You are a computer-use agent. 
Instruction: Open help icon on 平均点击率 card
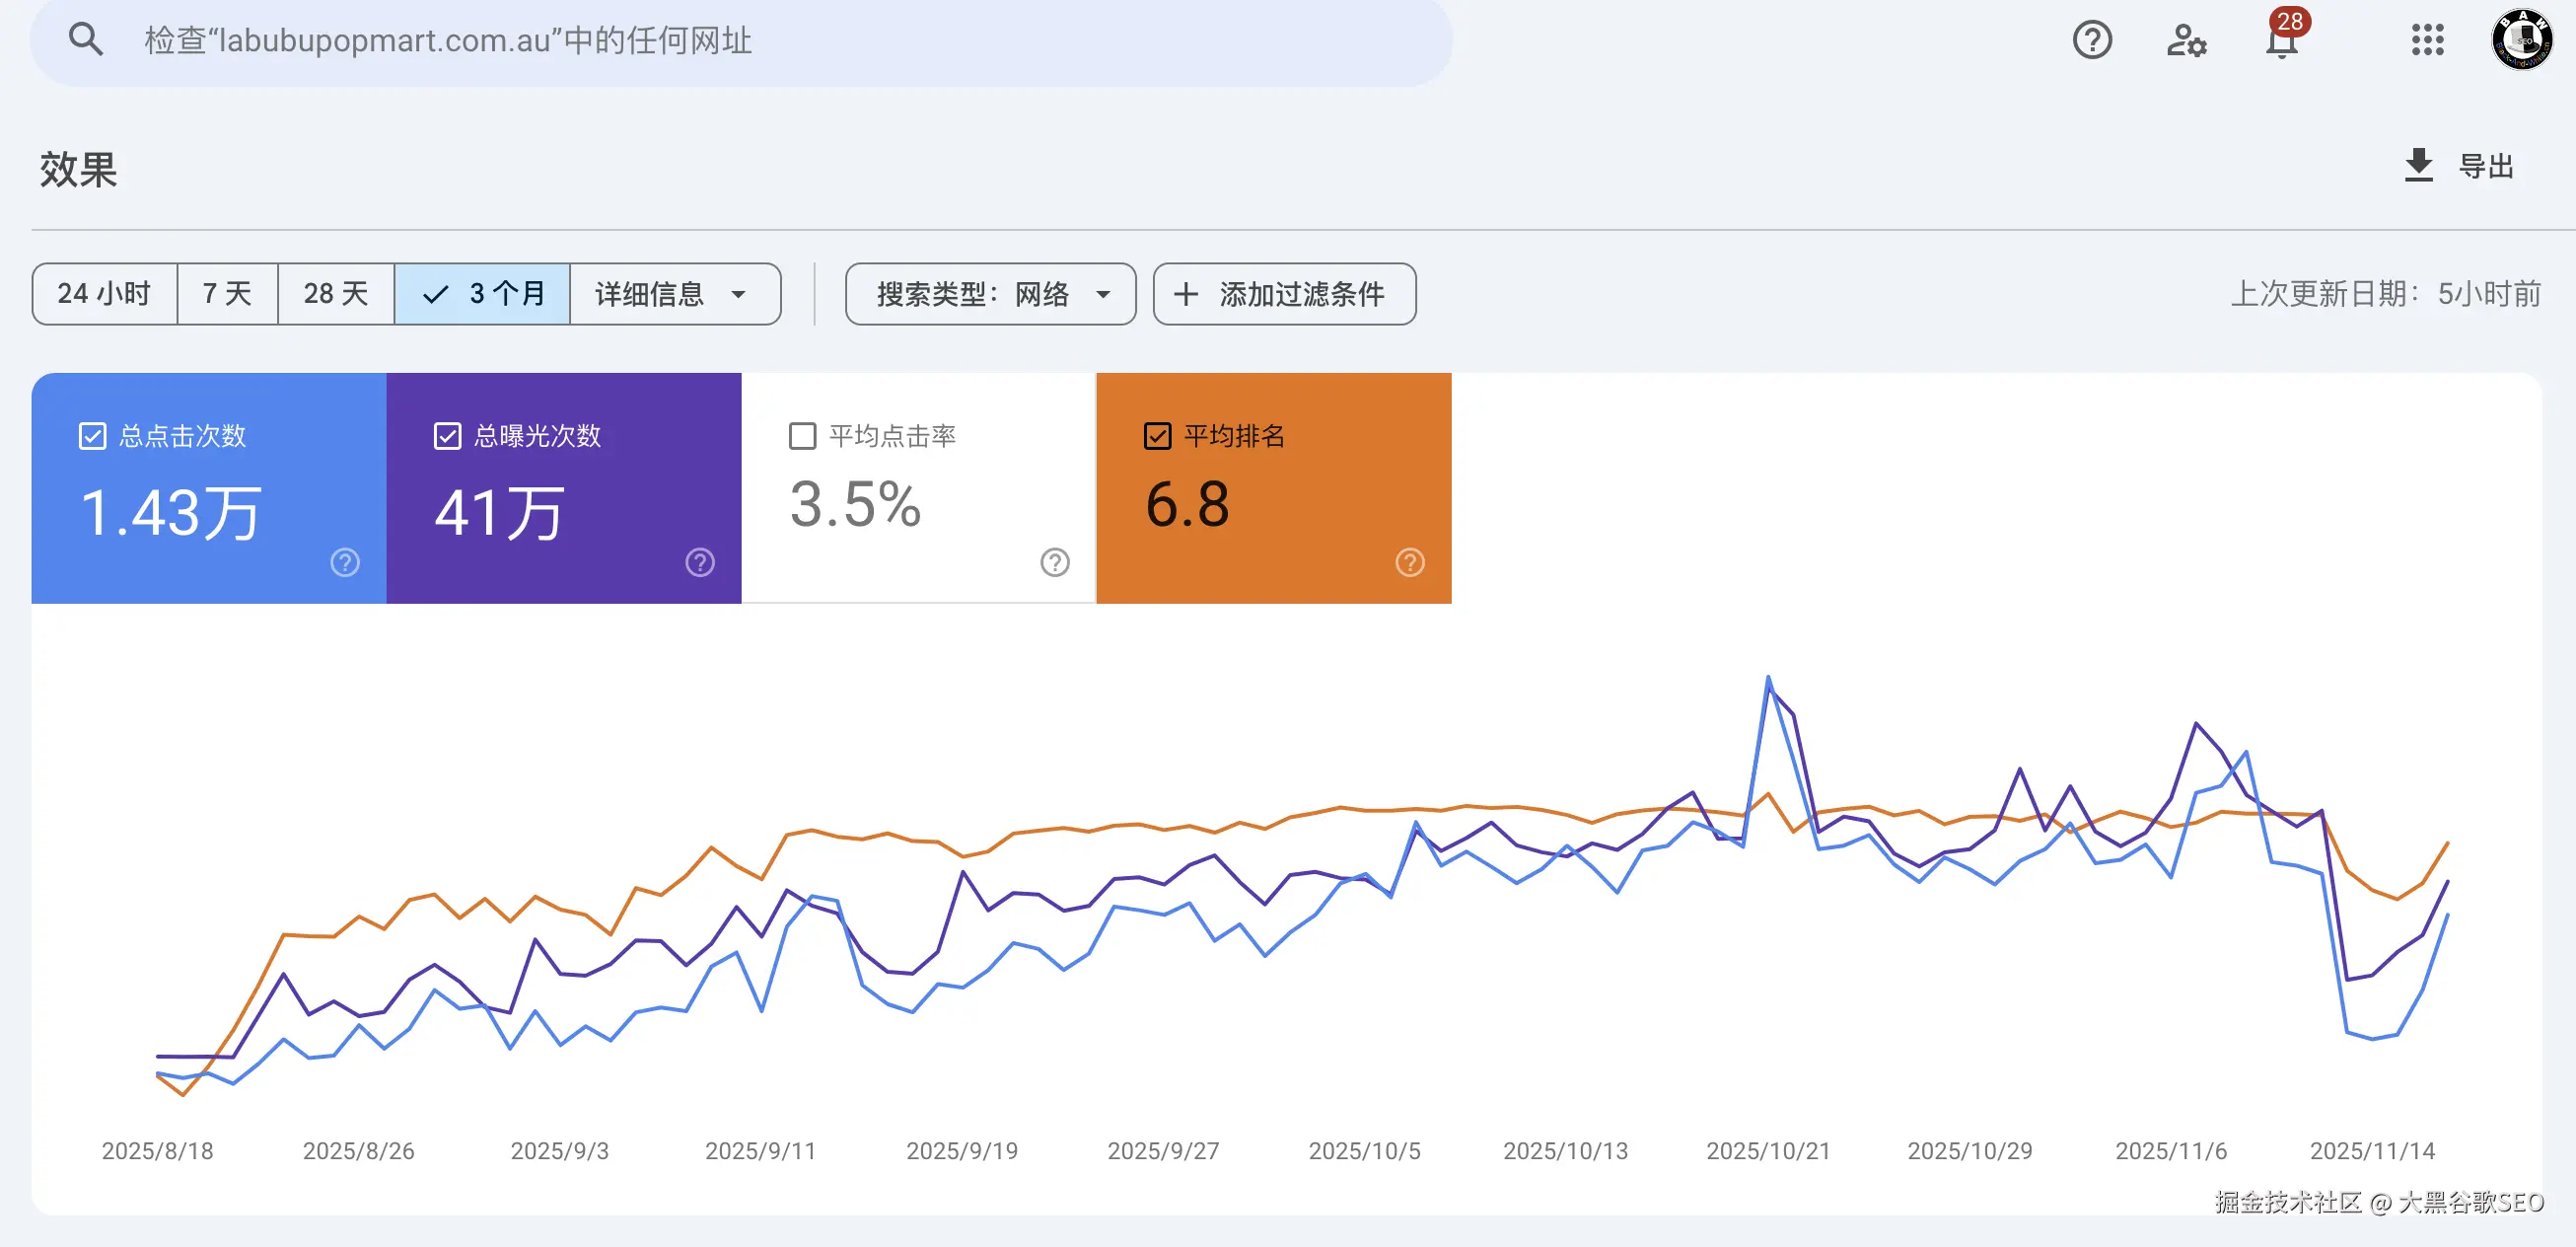pos(1055,563)
